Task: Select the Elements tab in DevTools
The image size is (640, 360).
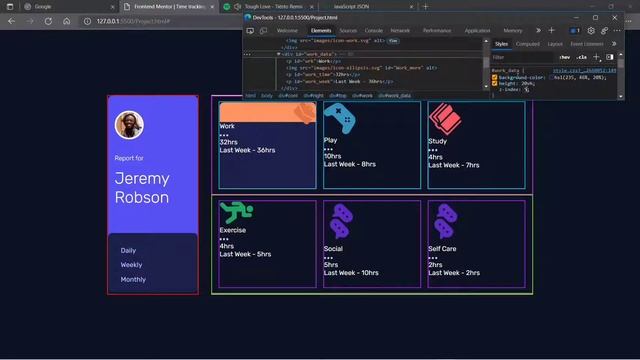Action: click(321, 31)
